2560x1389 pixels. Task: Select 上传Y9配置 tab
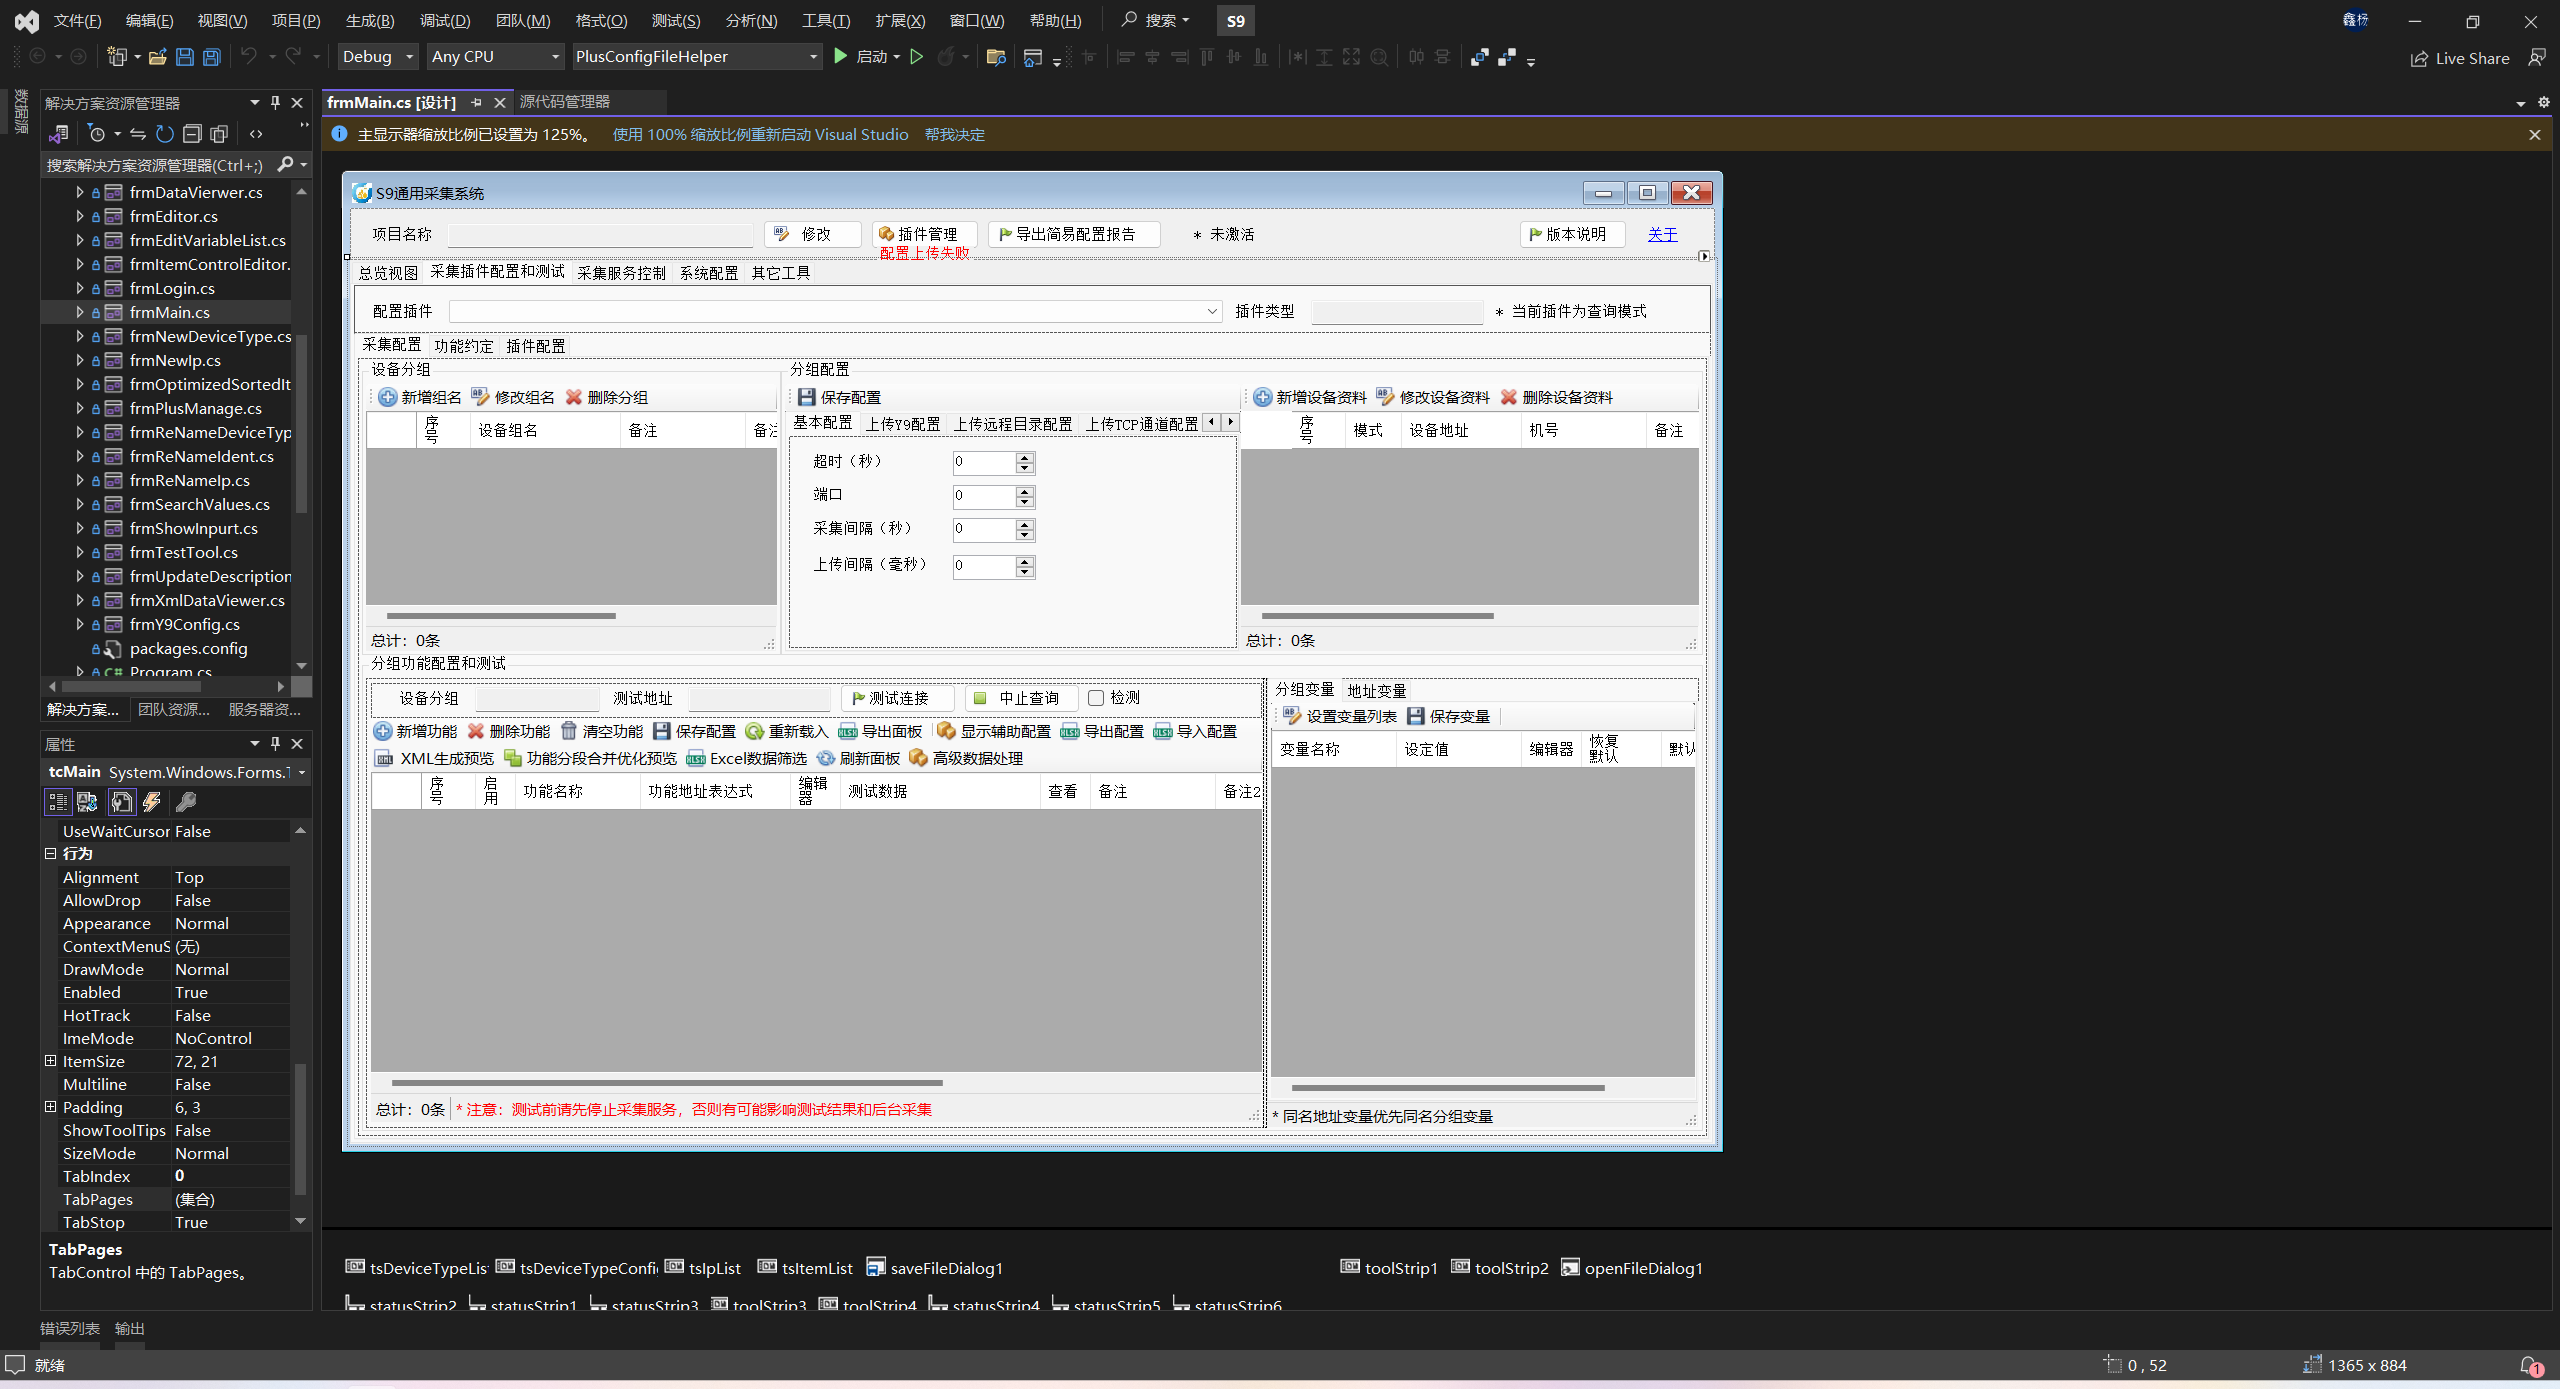click(902, 424)
